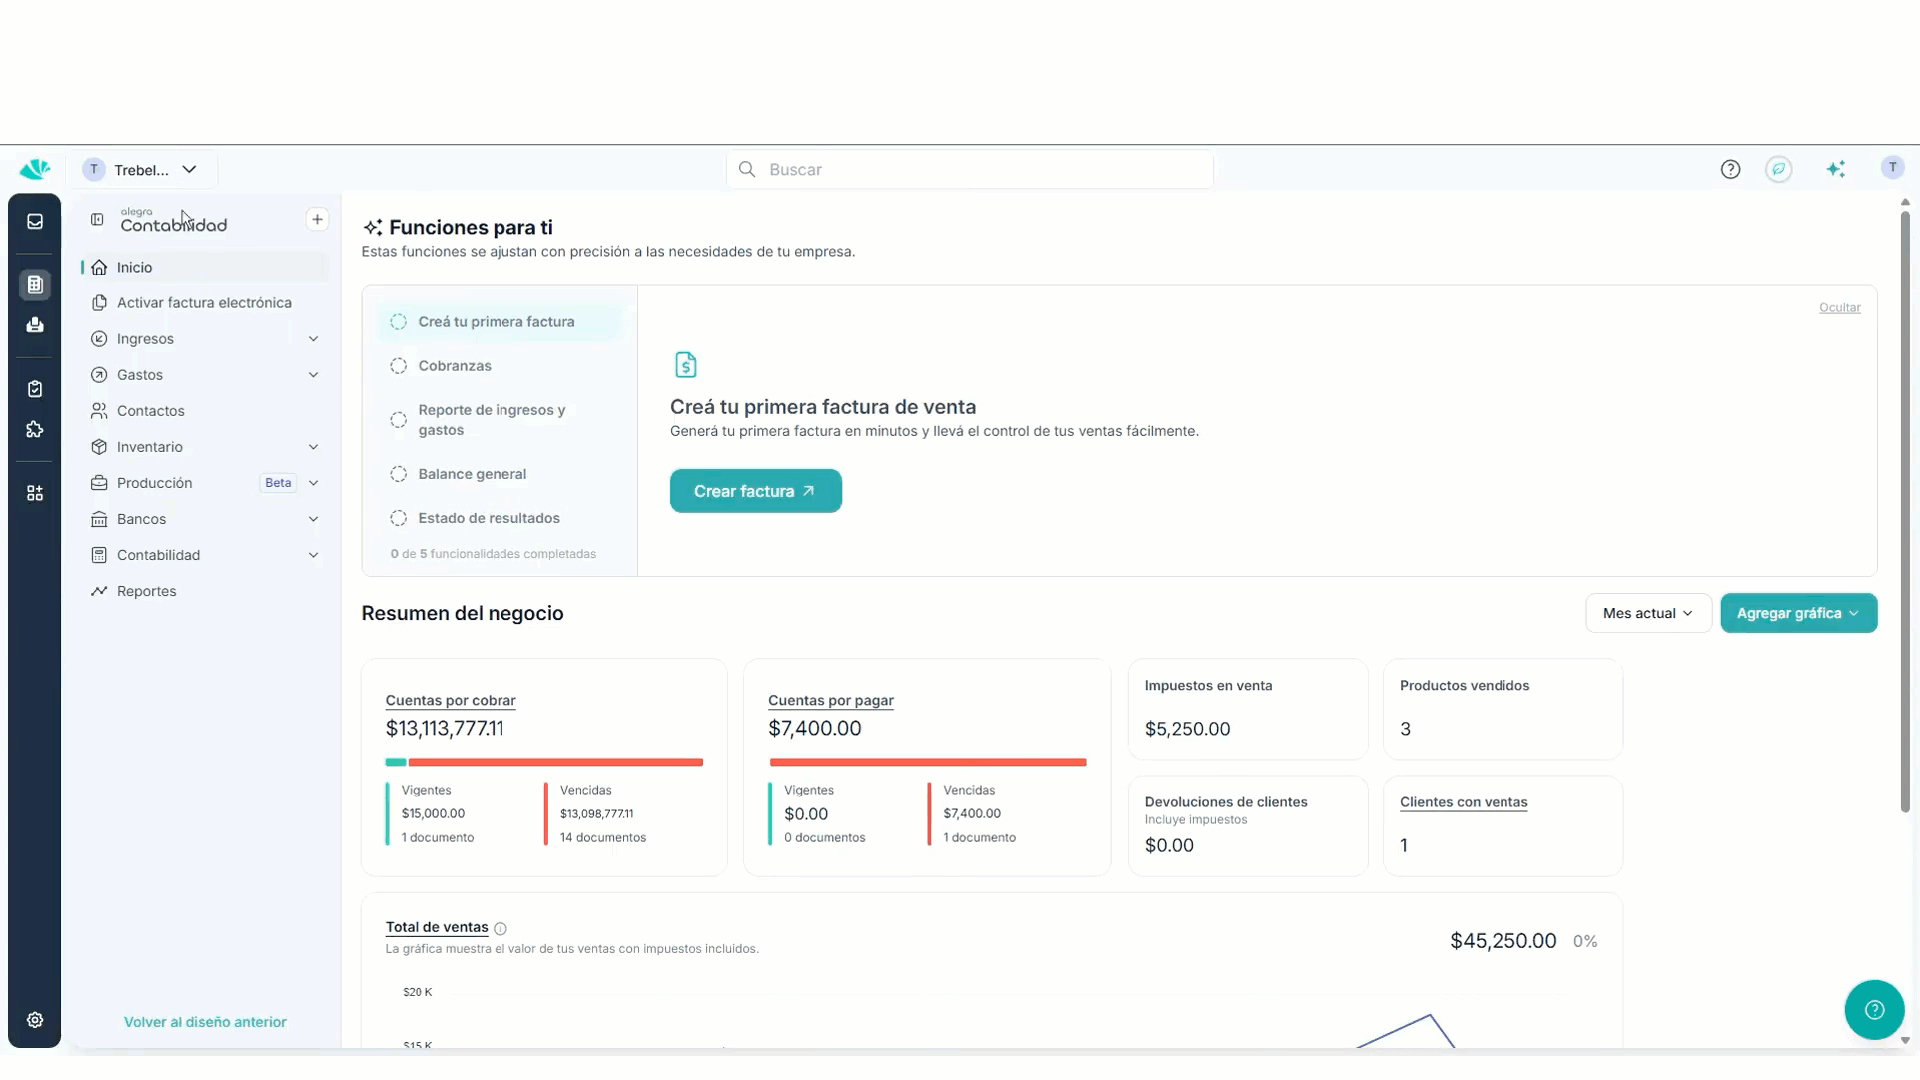Click the Ocultar link
Screen dimensions: 1920x1080
tap(1839, 308)
